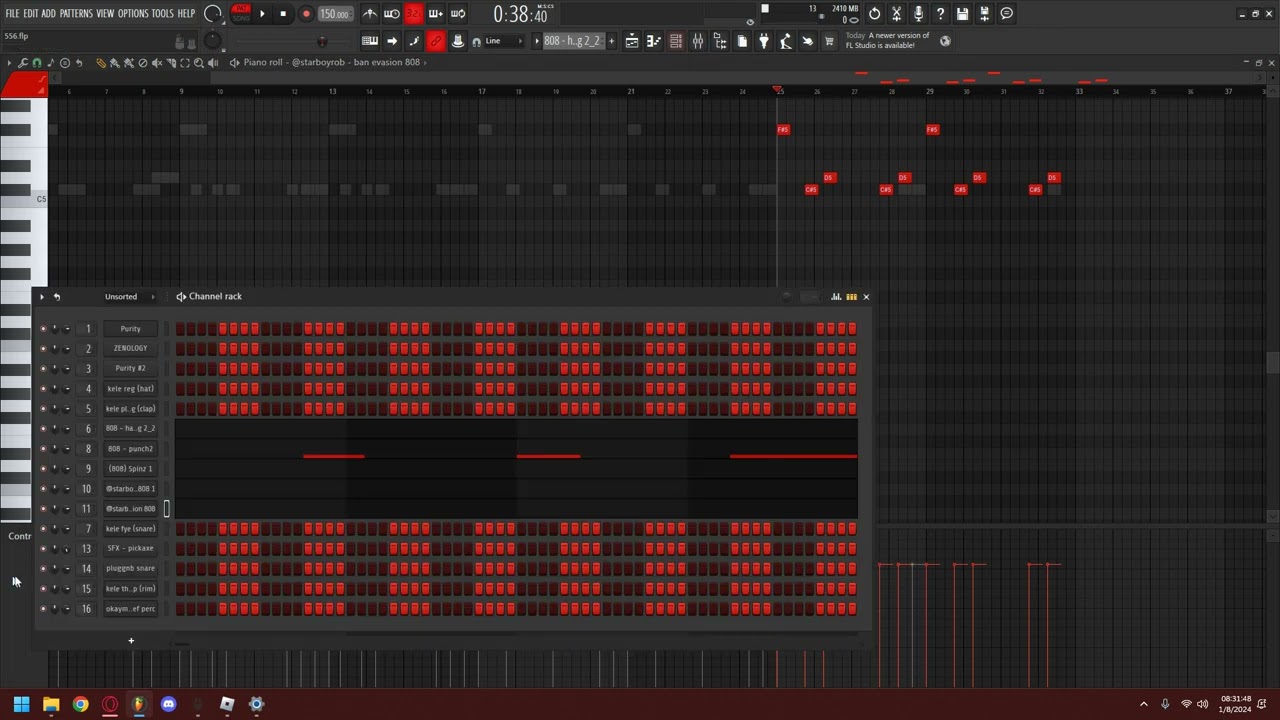Open the TOOLS menu

(163, 14)
